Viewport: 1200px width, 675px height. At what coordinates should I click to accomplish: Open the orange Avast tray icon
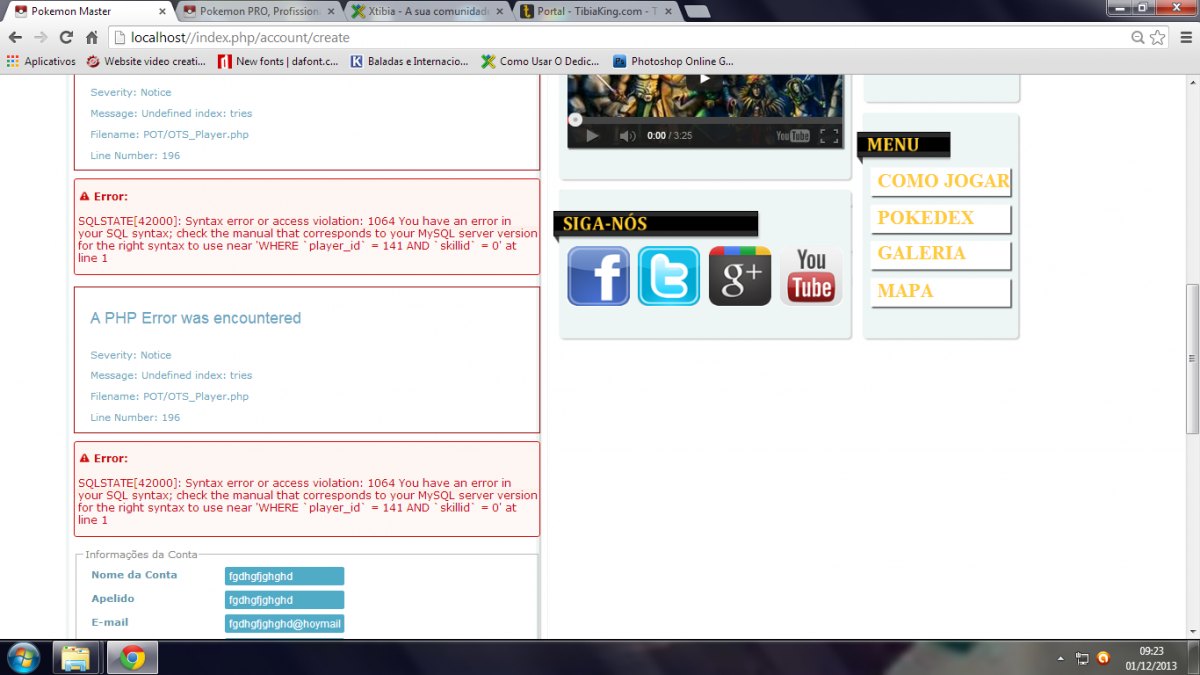pos(1103,658)
